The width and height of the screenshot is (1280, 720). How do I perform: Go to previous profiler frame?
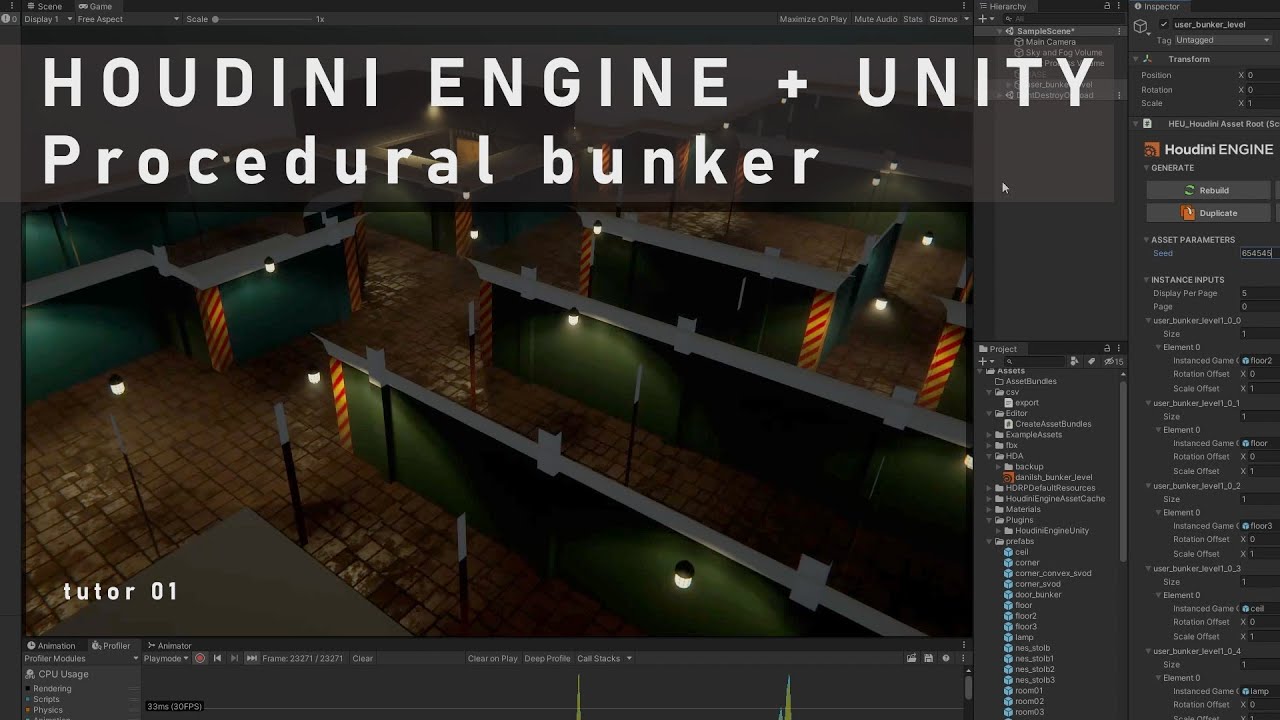coord(217,658)
